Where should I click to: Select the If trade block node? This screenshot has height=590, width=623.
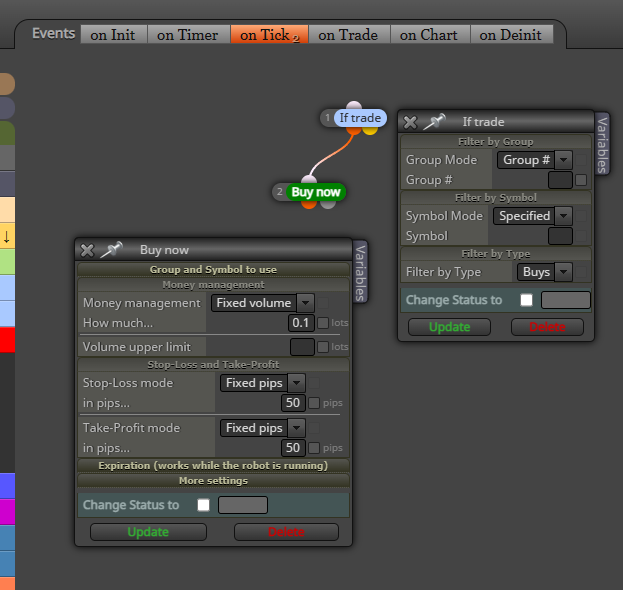click(x=360, y=118)
